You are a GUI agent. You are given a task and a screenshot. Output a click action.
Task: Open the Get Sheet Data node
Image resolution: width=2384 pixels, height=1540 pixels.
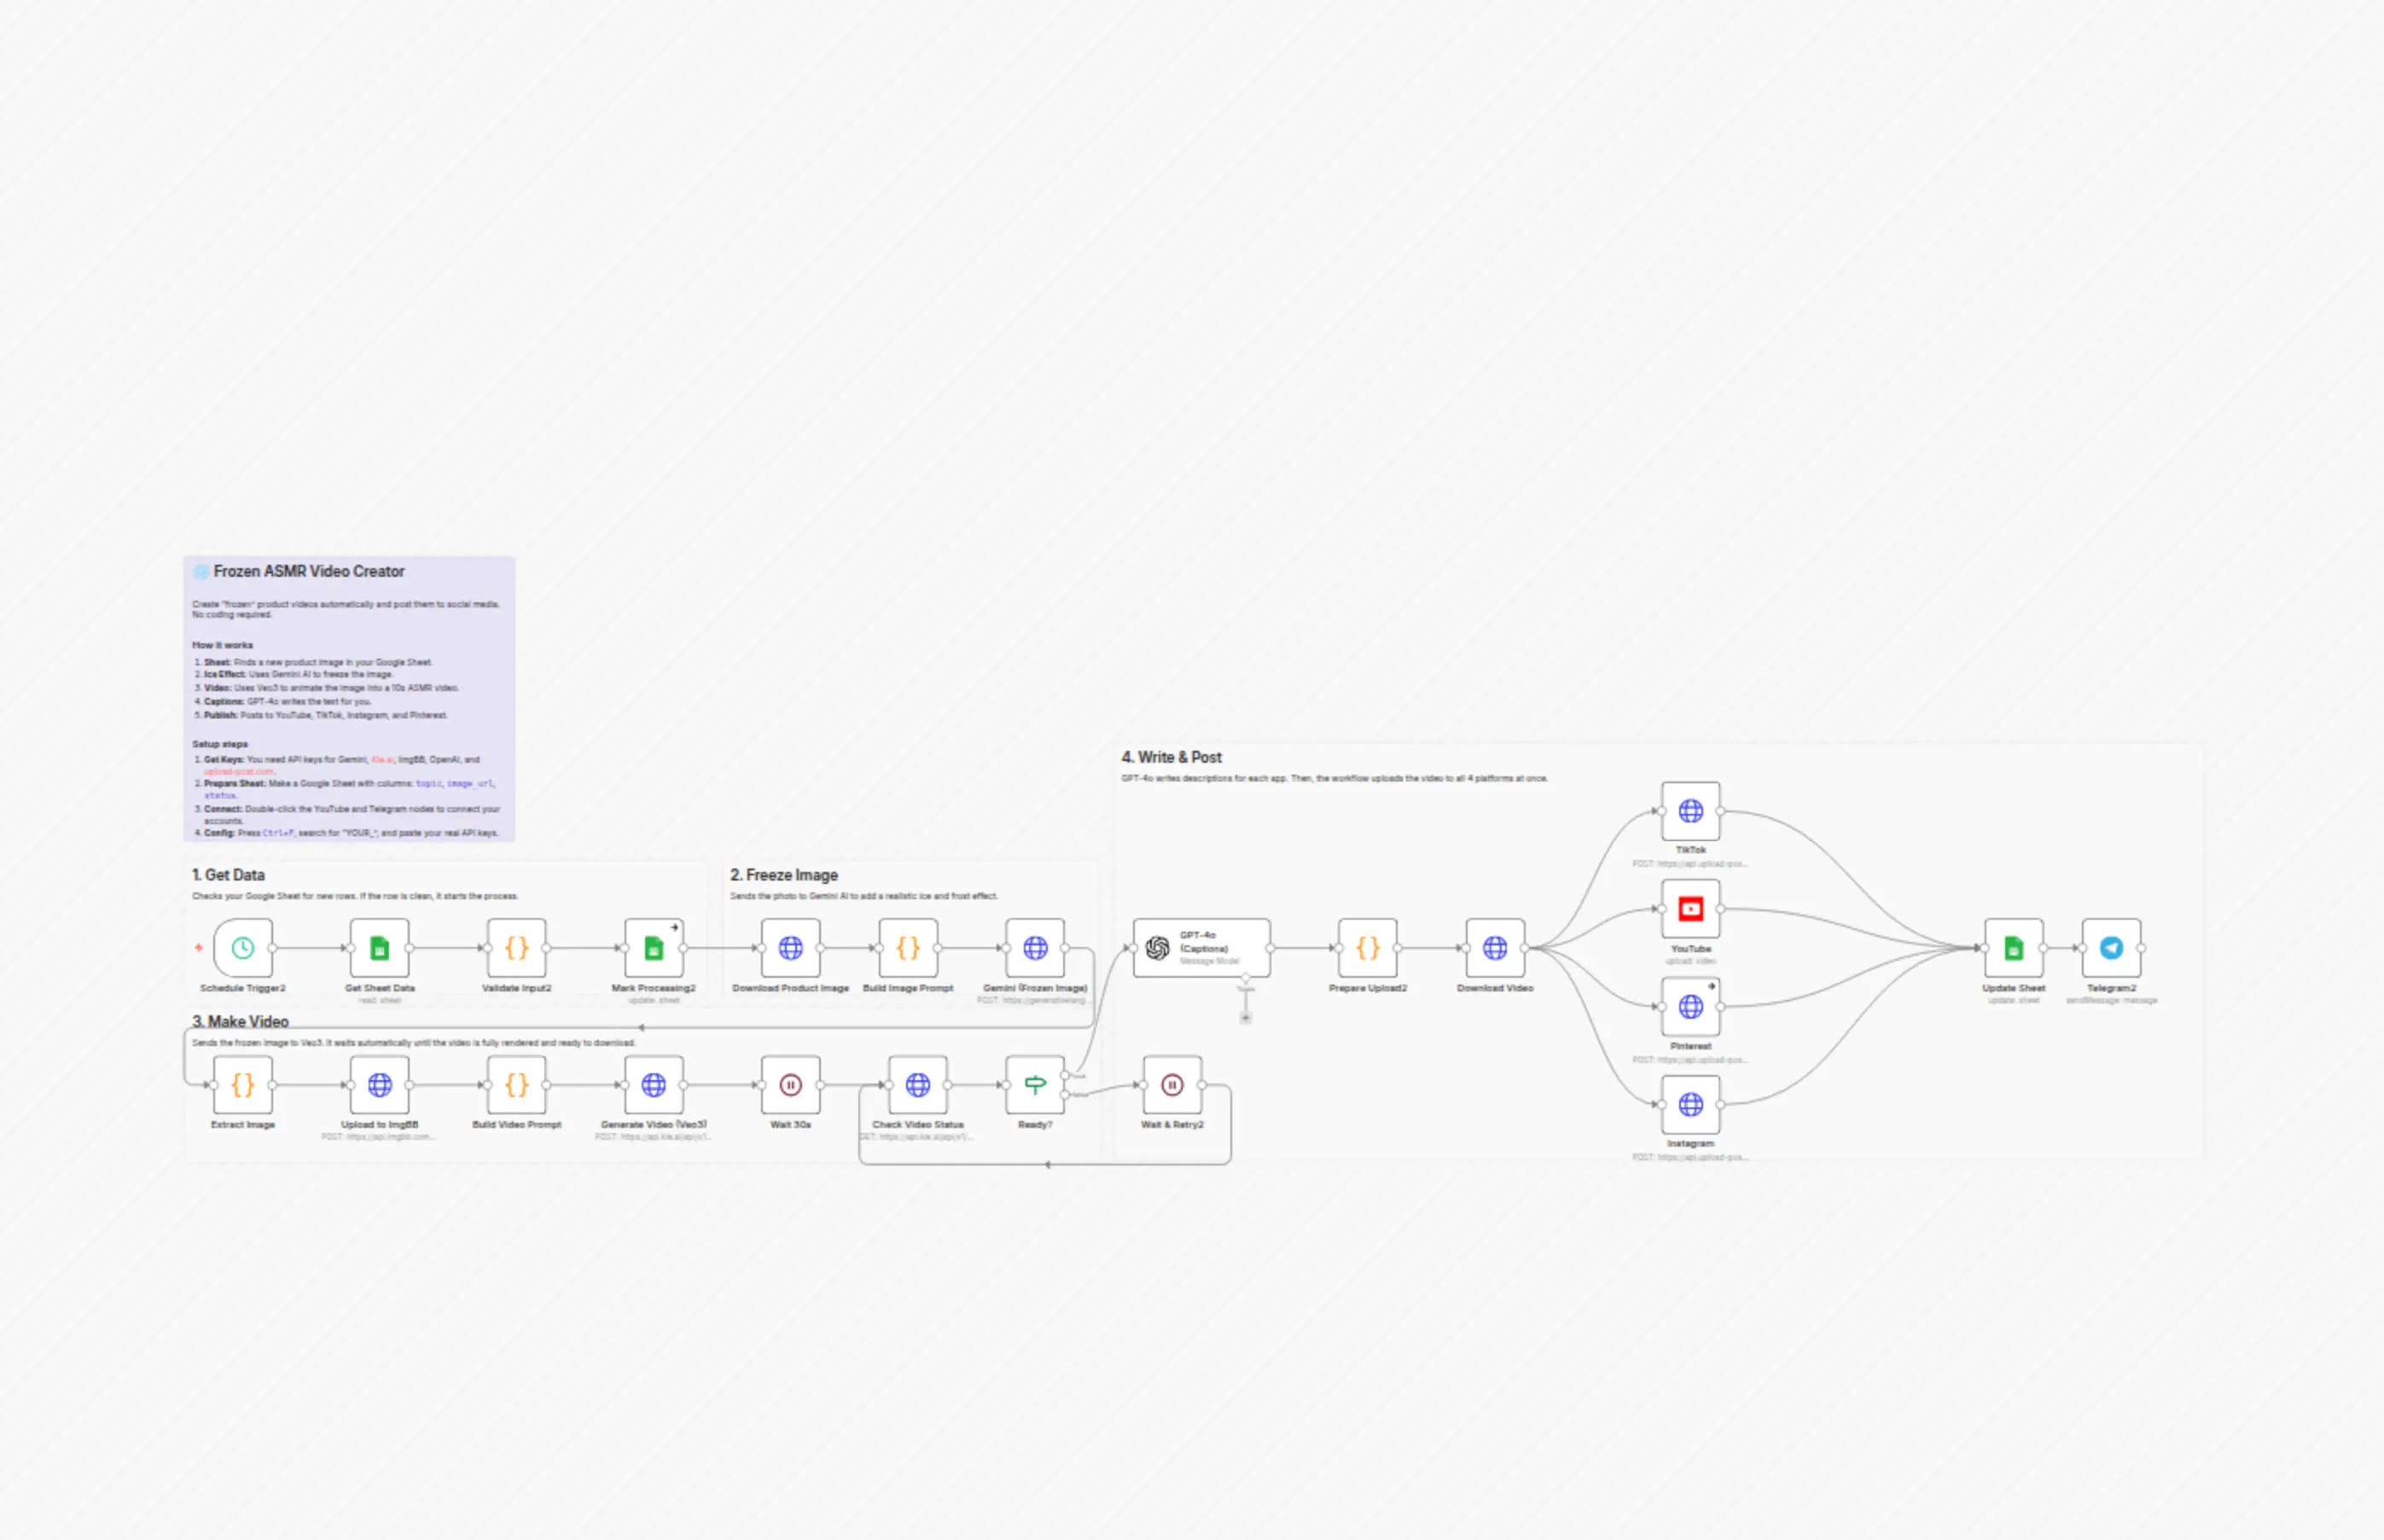[380, 948]
